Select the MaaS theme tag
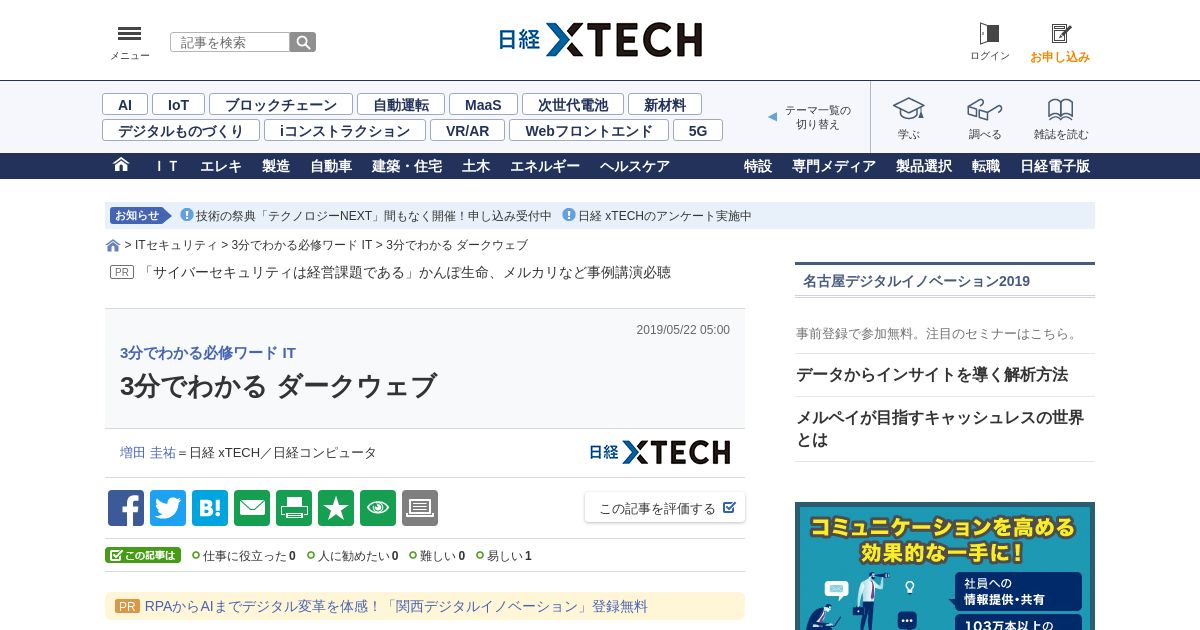The width and height of the screenshot is (1200, 630). click(483, 104)
